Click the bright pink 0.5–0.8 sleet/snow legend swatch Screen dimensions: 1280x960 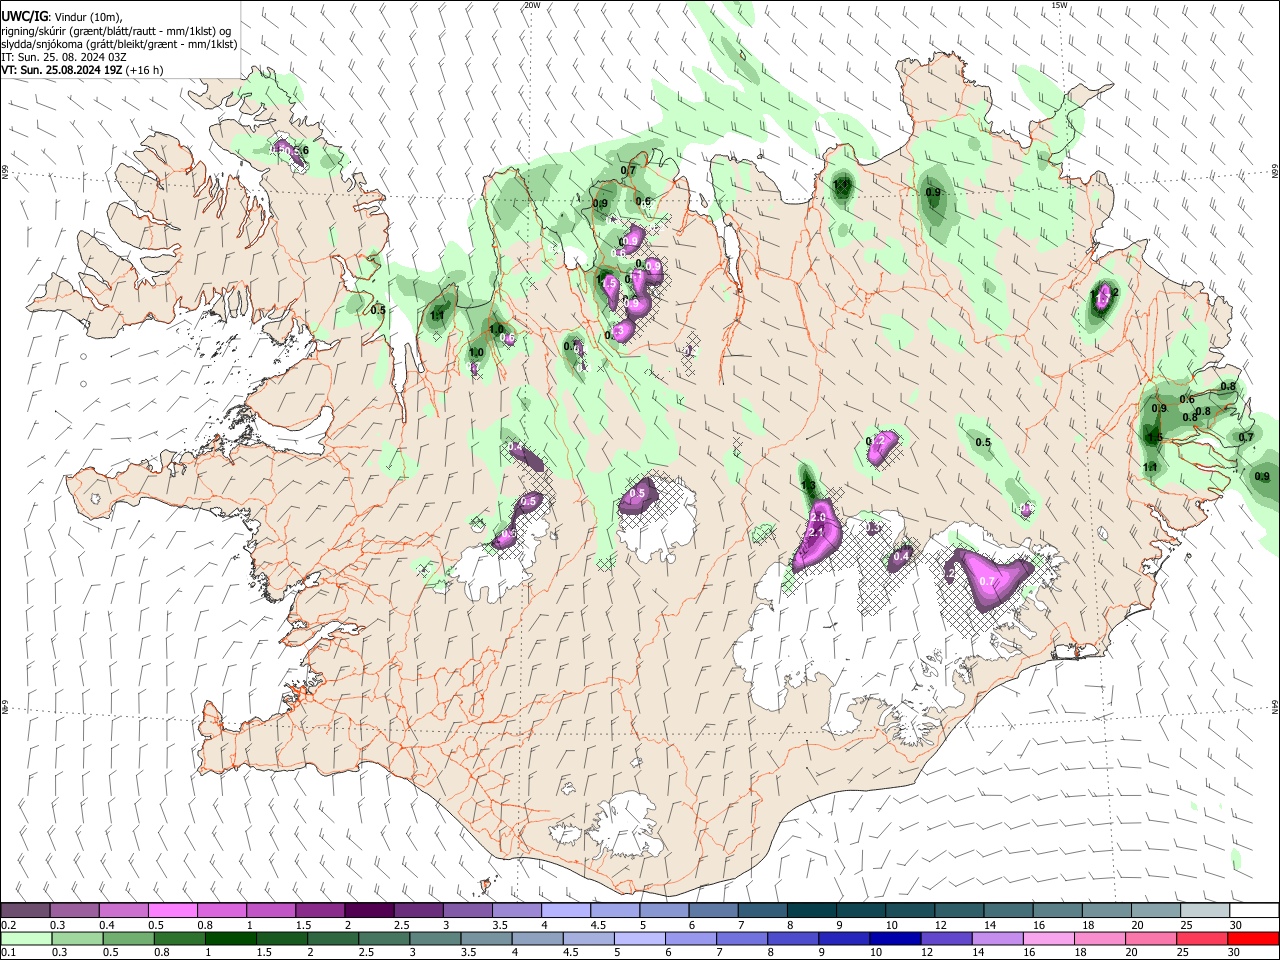(172, 911)
